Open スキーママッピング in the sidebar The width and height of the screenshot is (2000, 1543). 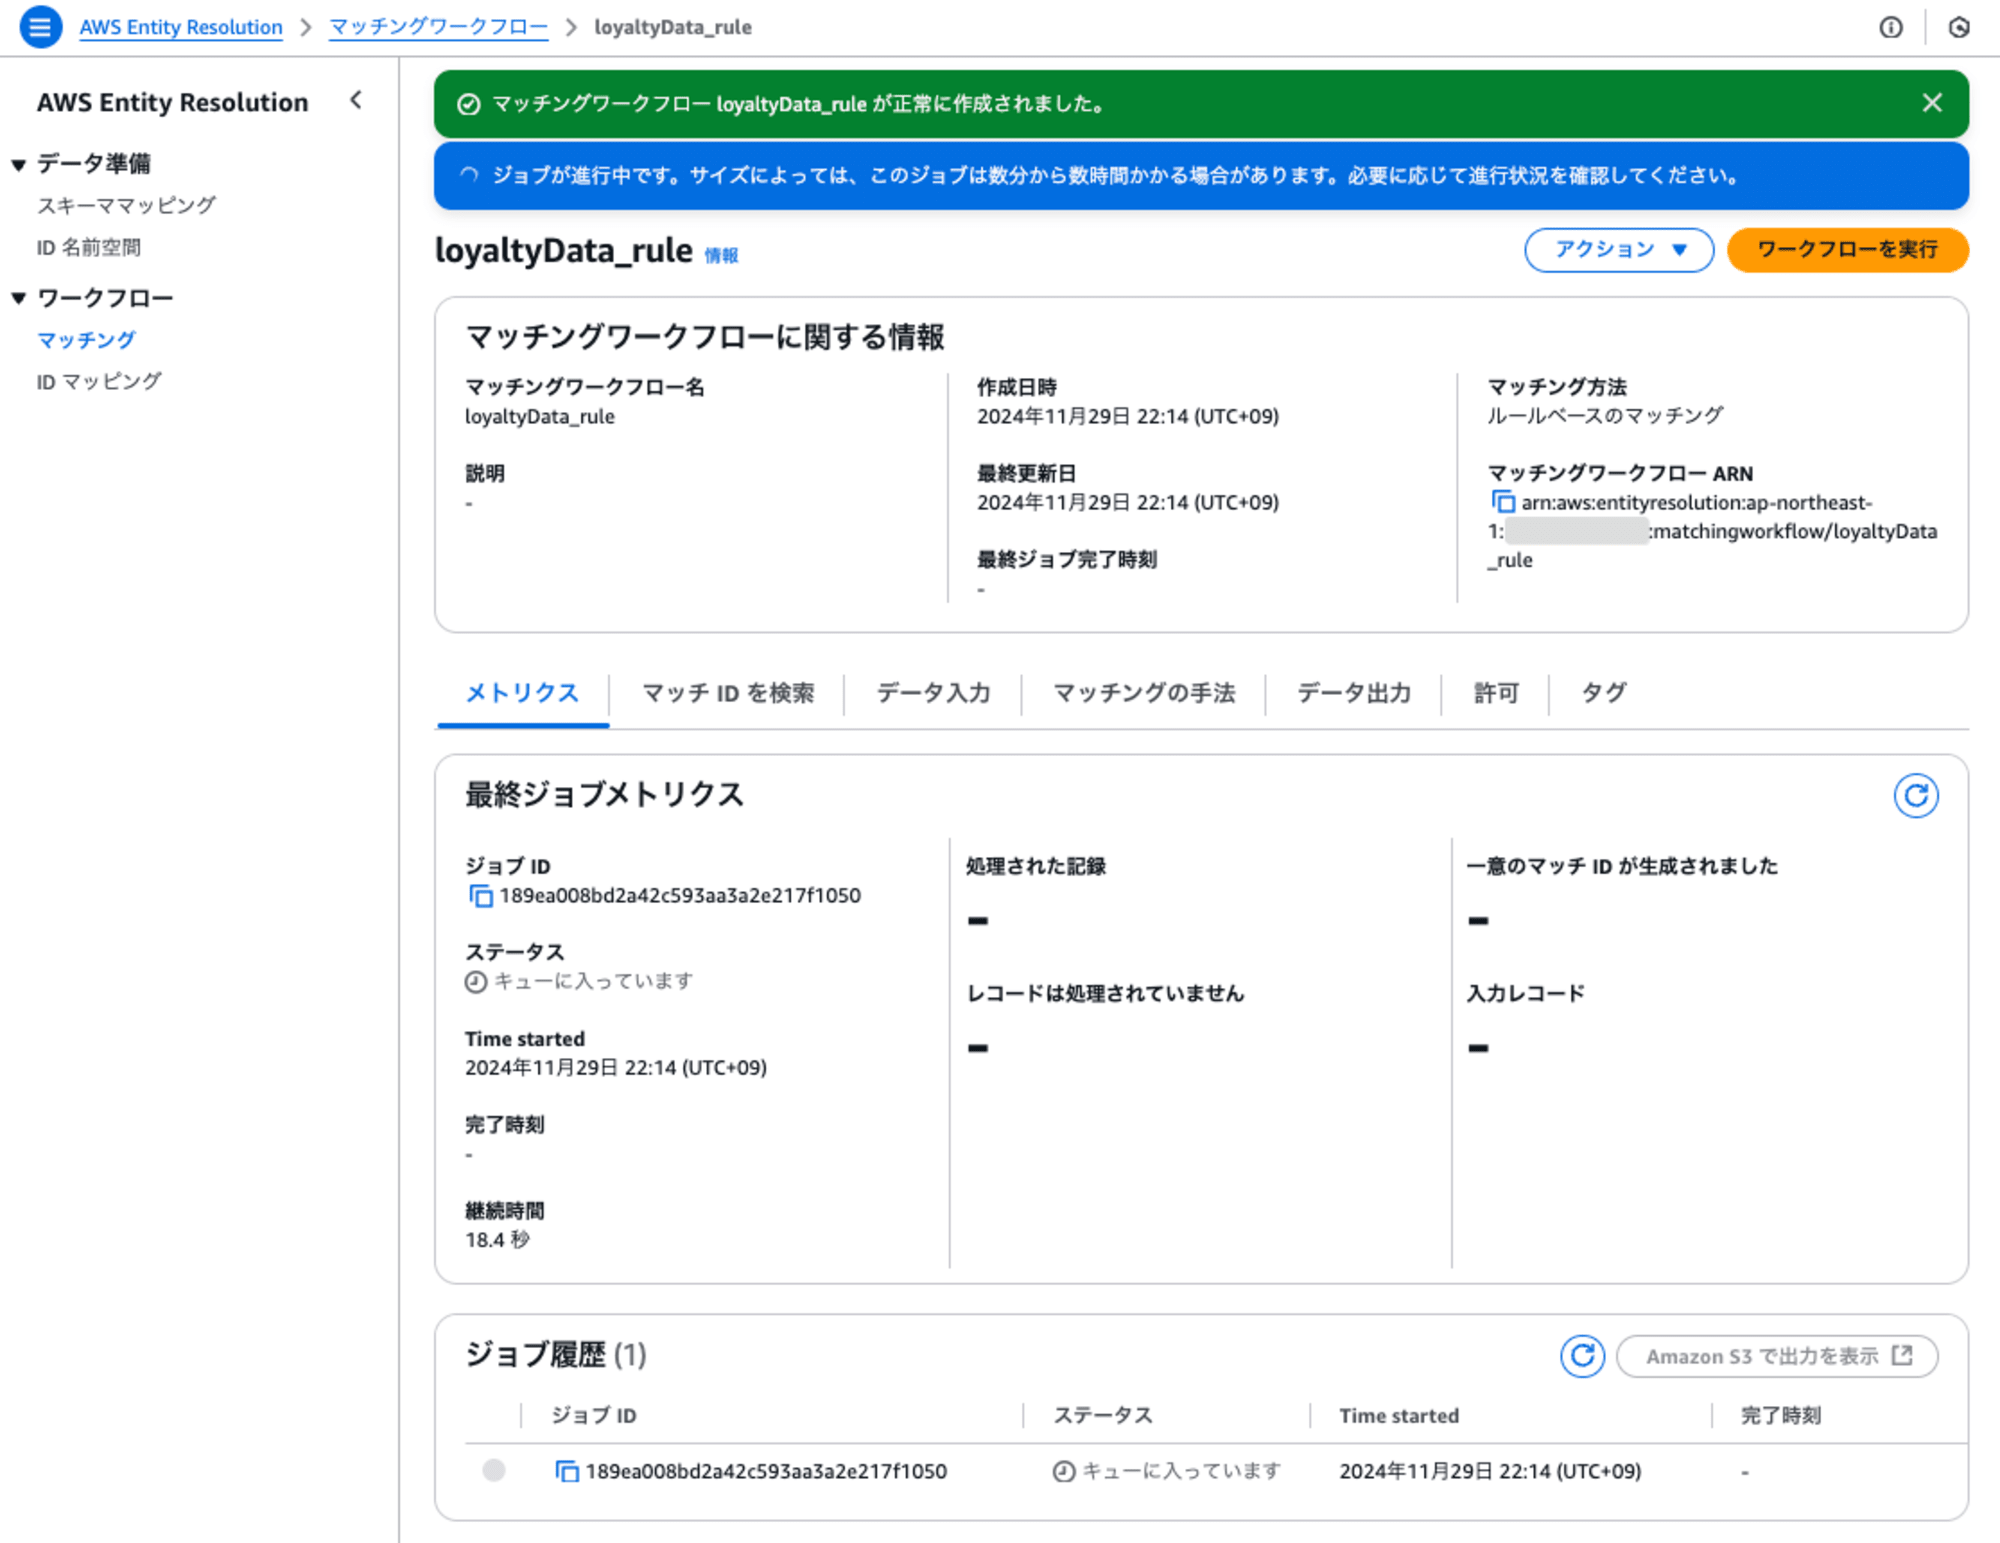coord(126,205)
